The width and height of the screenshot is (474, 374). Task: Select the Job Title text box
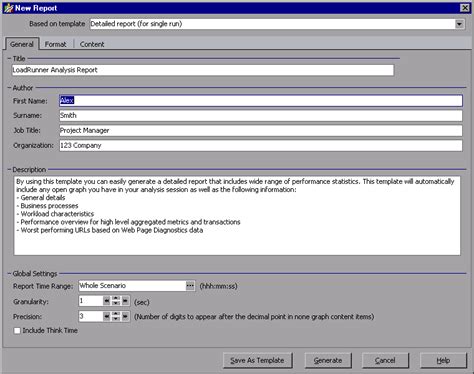click(261, 130)
